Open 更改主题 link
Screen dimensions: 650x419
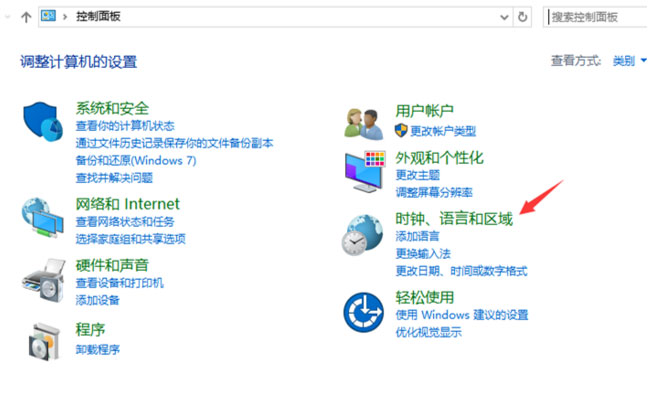pos(417,175)
